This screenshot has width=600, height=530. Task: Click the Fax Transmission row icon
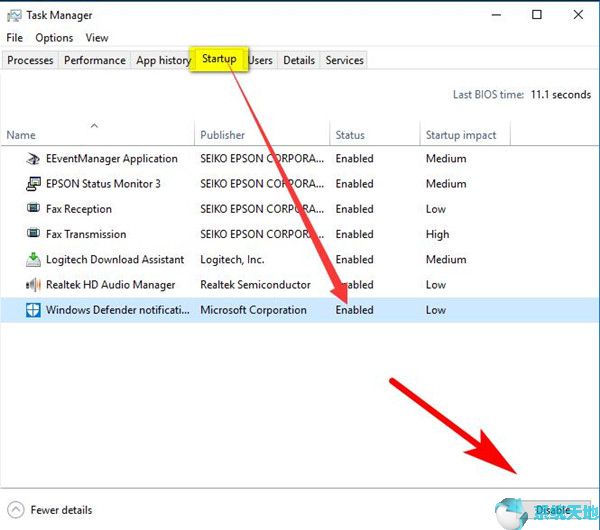pyautogui.click(x=33, y=233)
